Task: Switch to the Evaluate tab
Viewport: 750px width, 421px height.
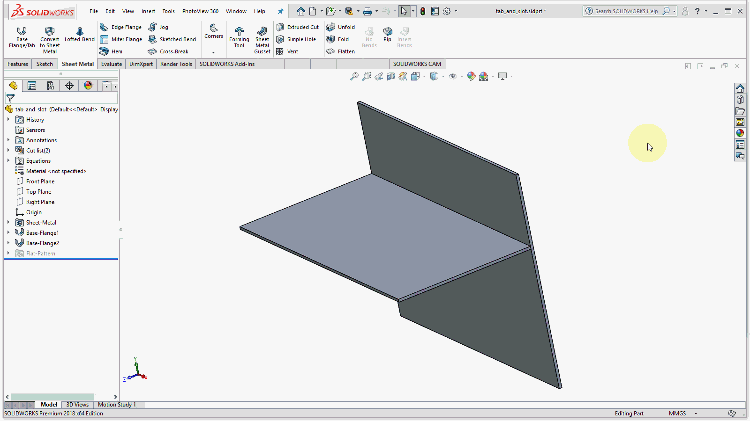Action: point(110,63)
